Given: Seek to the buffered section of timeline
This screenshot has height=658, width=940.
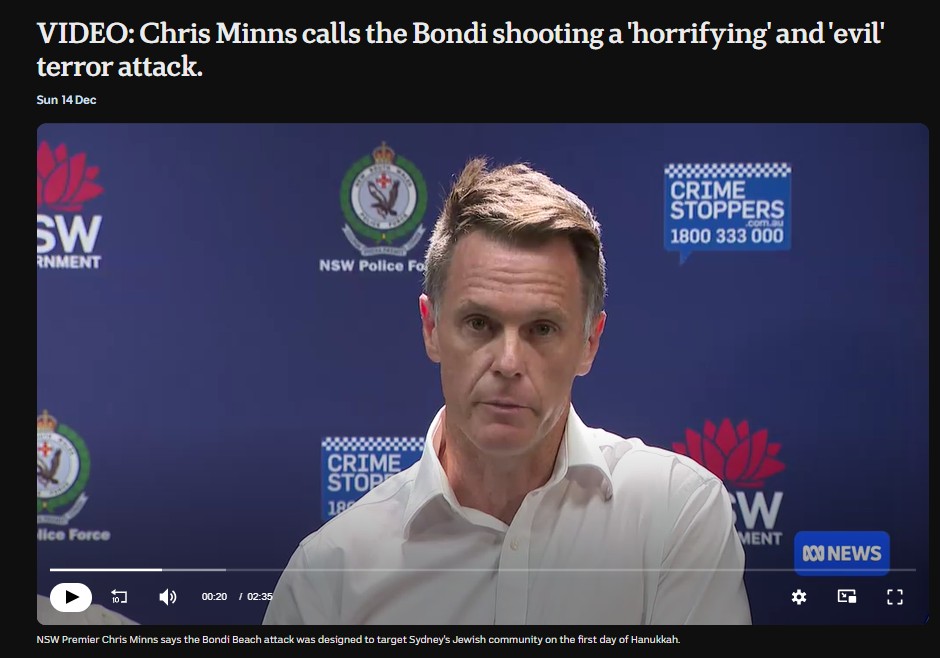Looking at the screenshot, I should (194, 569).
